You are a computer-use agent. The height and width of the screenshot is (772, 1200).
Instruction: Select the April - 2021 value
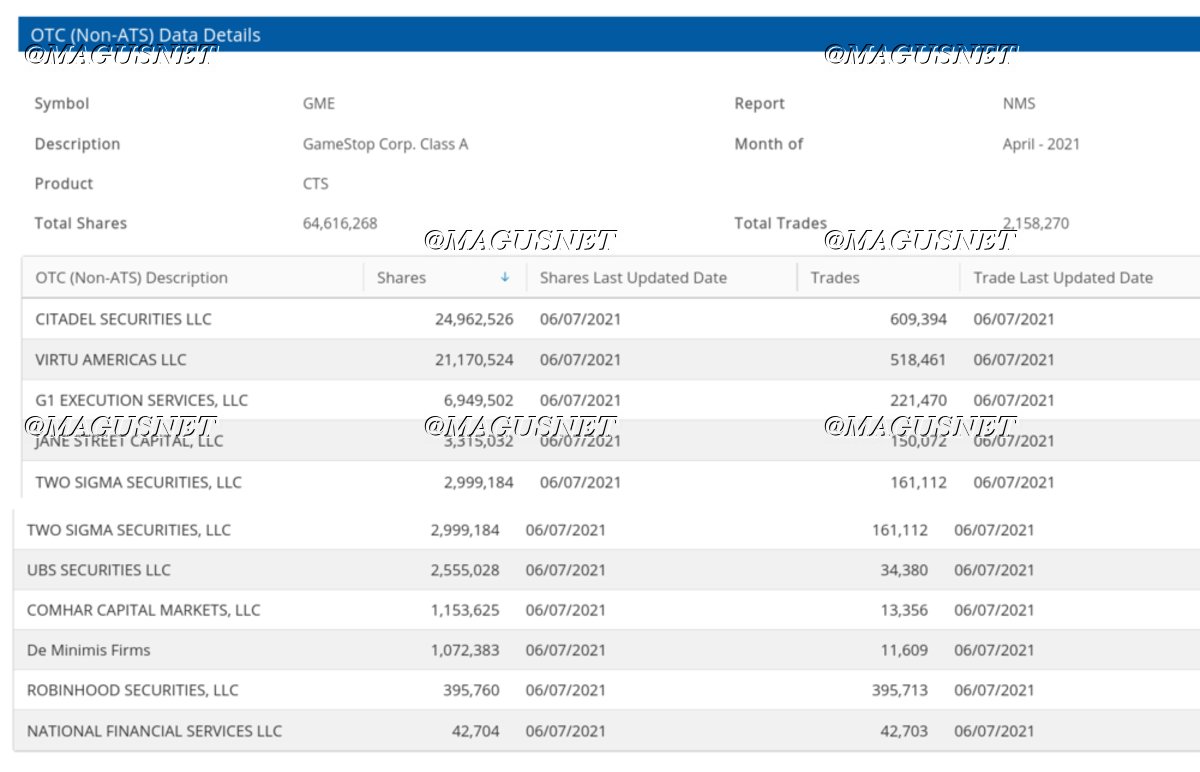[x=1041, y=144]
